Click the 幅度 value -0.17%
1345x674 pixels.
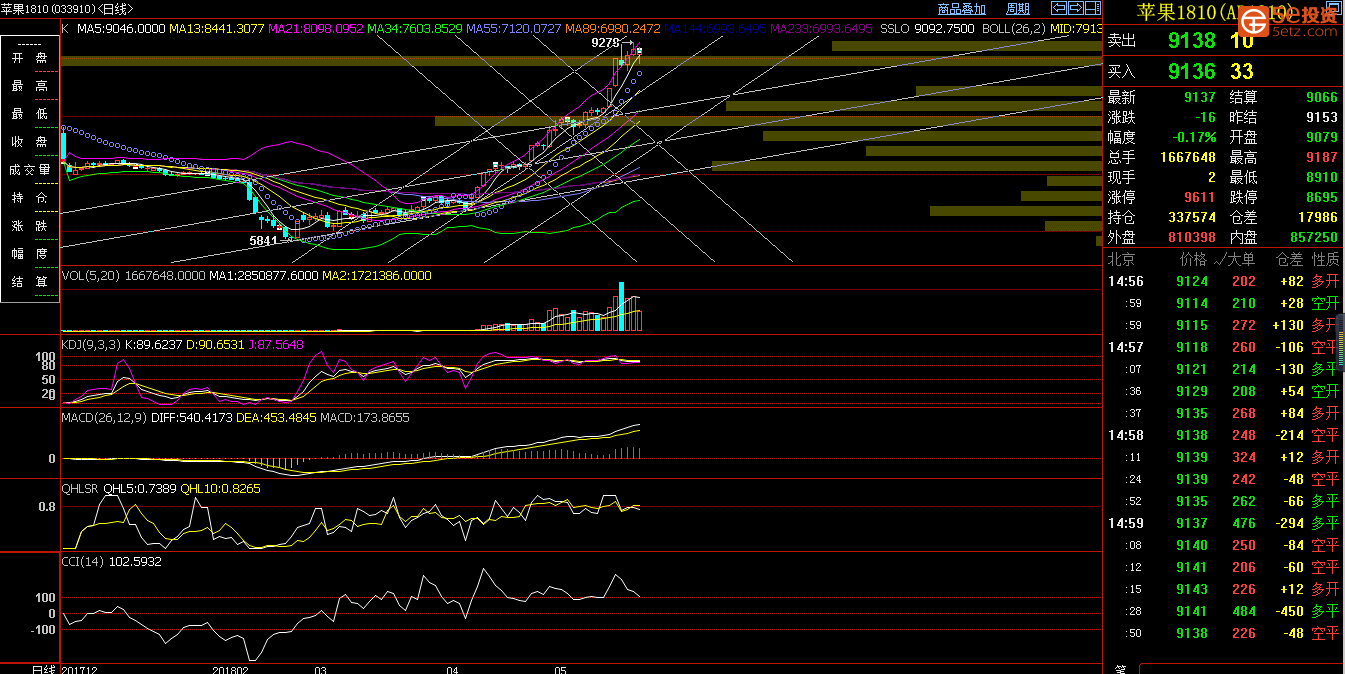[1195, 137]
